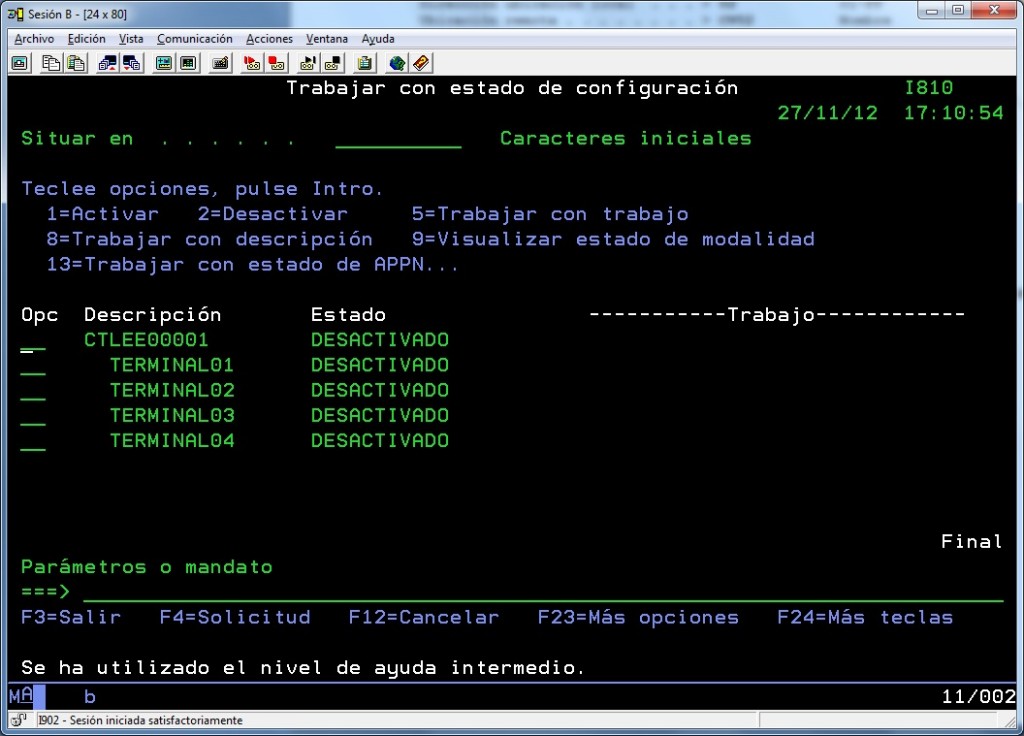Image resolution: width=1024 pixels, height=736 pixels.
Task: Click DESACTIVADO status of CTLEE00001
Action: pyautogui.click(x=380, y=340)
